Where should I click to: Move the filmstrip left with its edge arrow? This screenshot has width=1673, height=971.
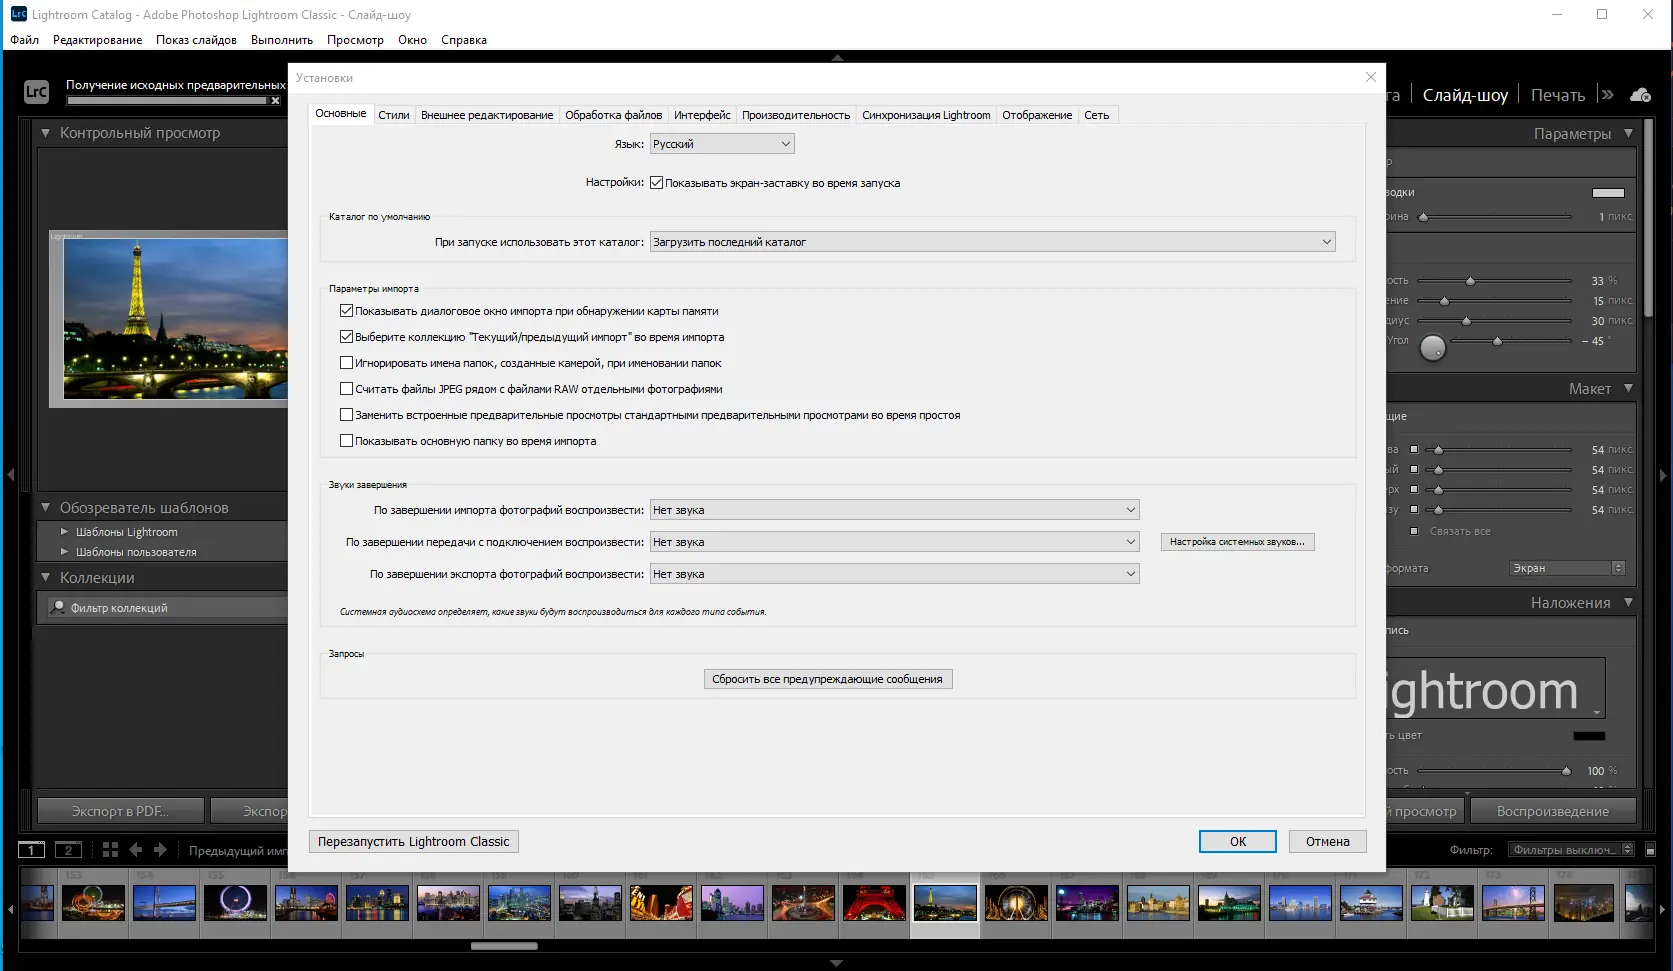coord(10,909)
